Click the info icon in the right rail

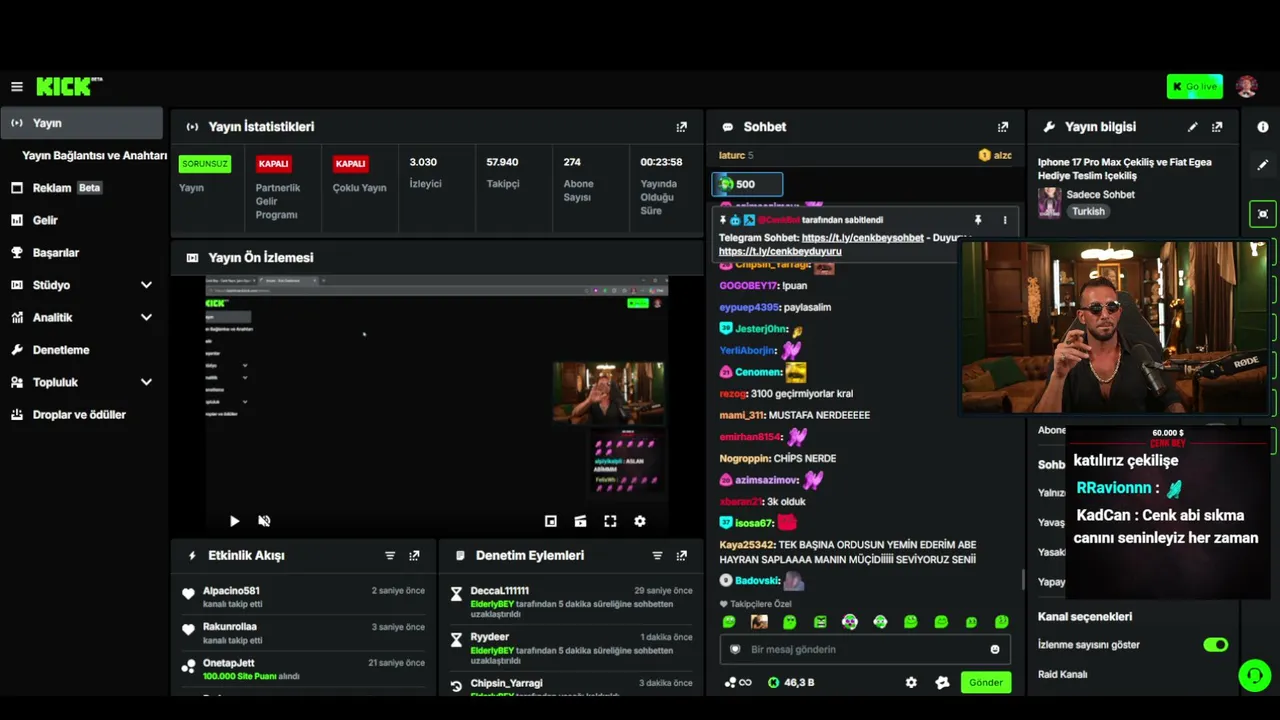pyautogui.click(x=1263, y=127)
